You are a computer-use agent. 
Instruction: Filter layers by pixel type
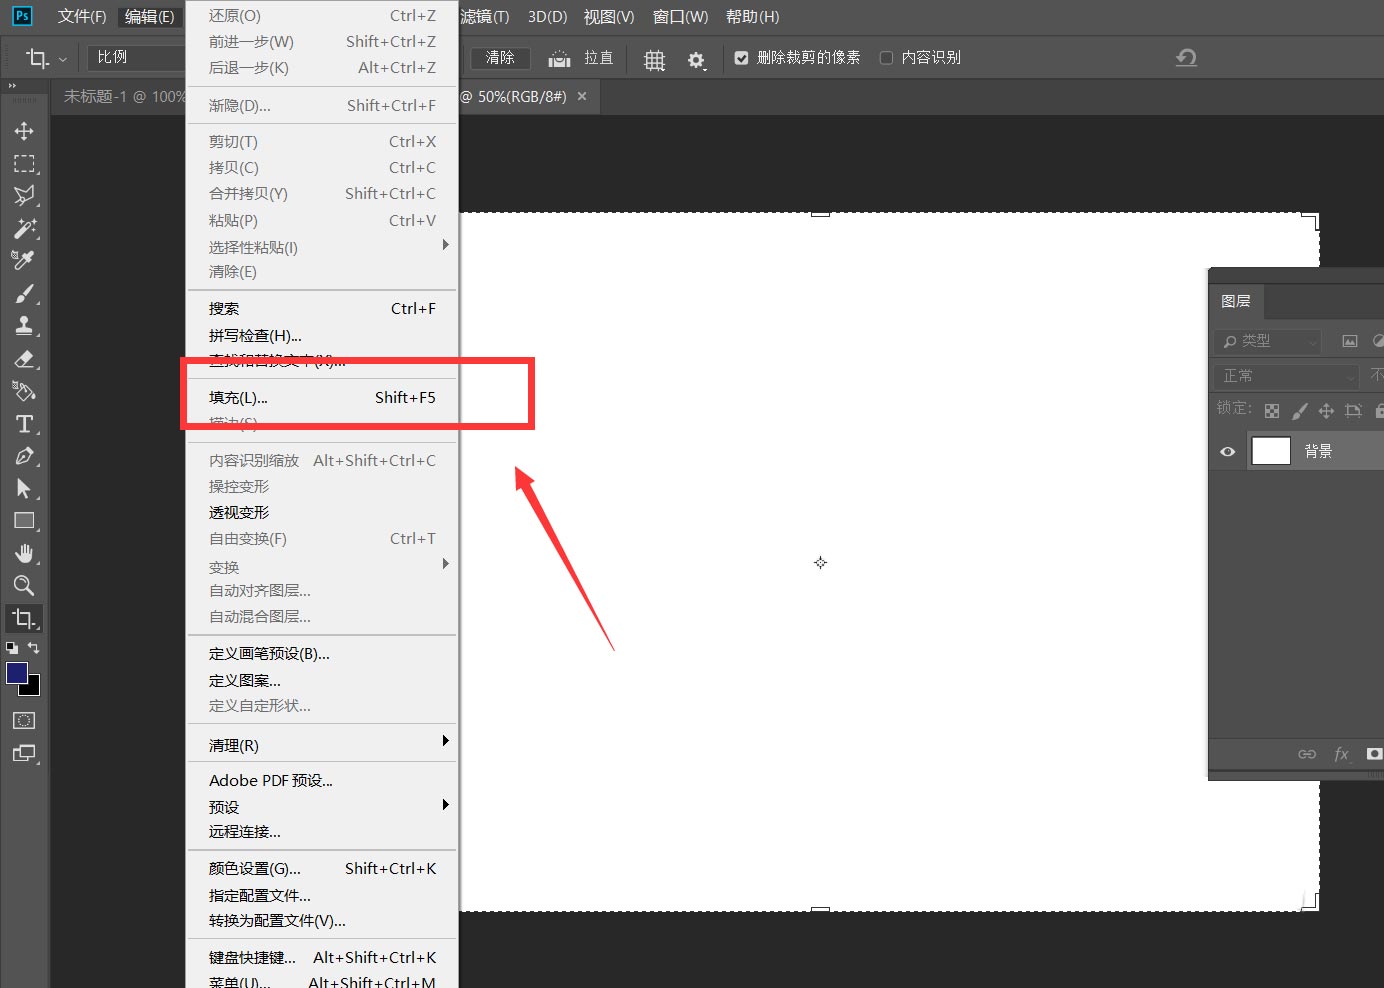pyautogui.click(x=1350, y=341)
